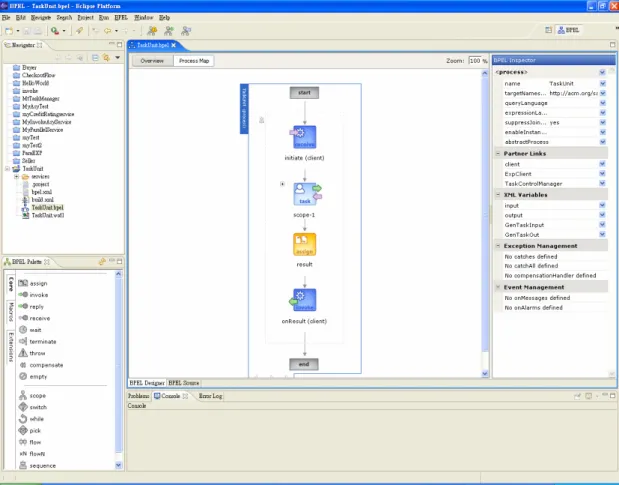Click the diagram vertical scrollbar down arrow
The width and height of the screenshot is (619, 485).
(485, 374)
